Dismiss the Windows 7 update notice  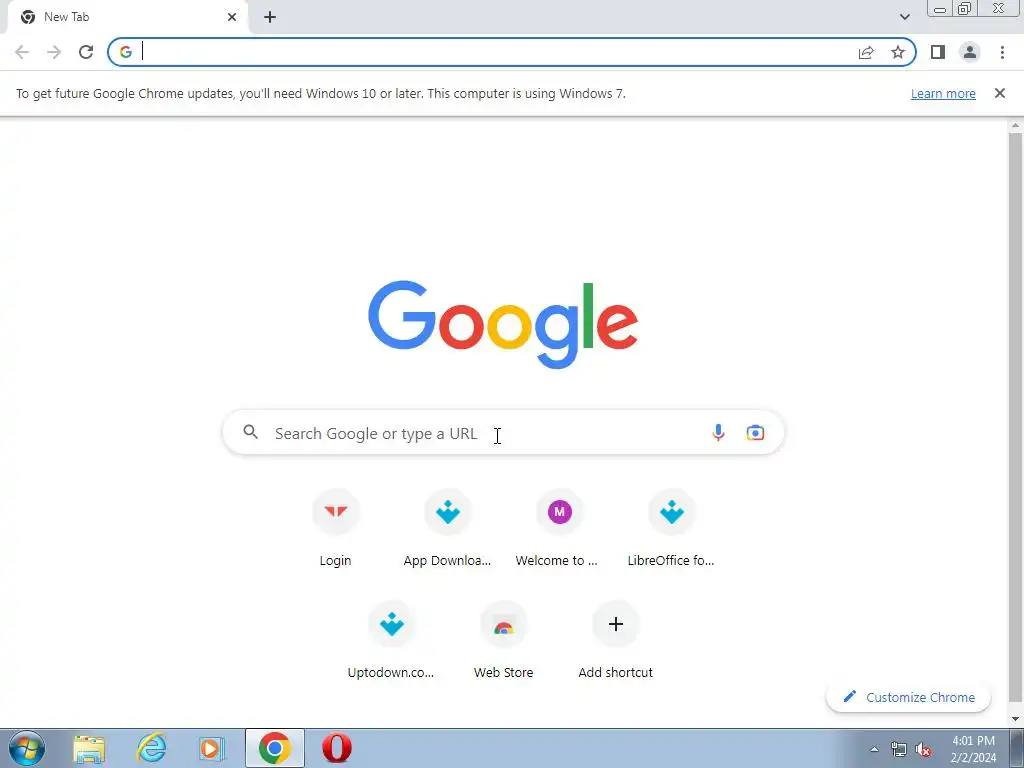(1000, 93)
